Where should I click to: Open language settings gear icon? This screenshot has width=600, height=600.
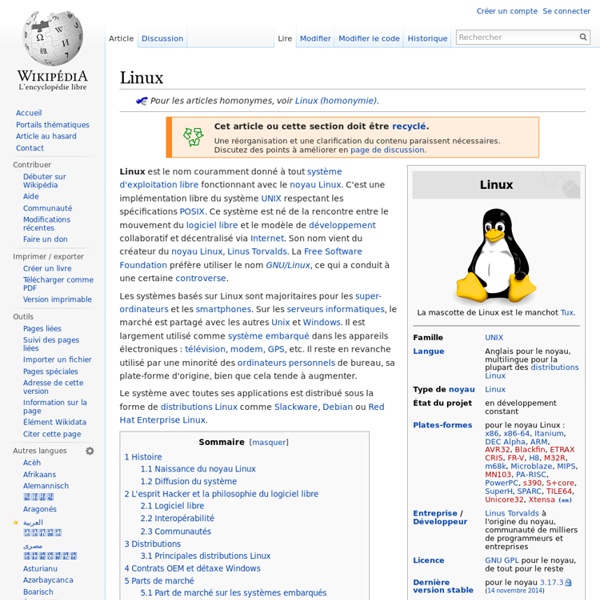(x=90, y=451)
